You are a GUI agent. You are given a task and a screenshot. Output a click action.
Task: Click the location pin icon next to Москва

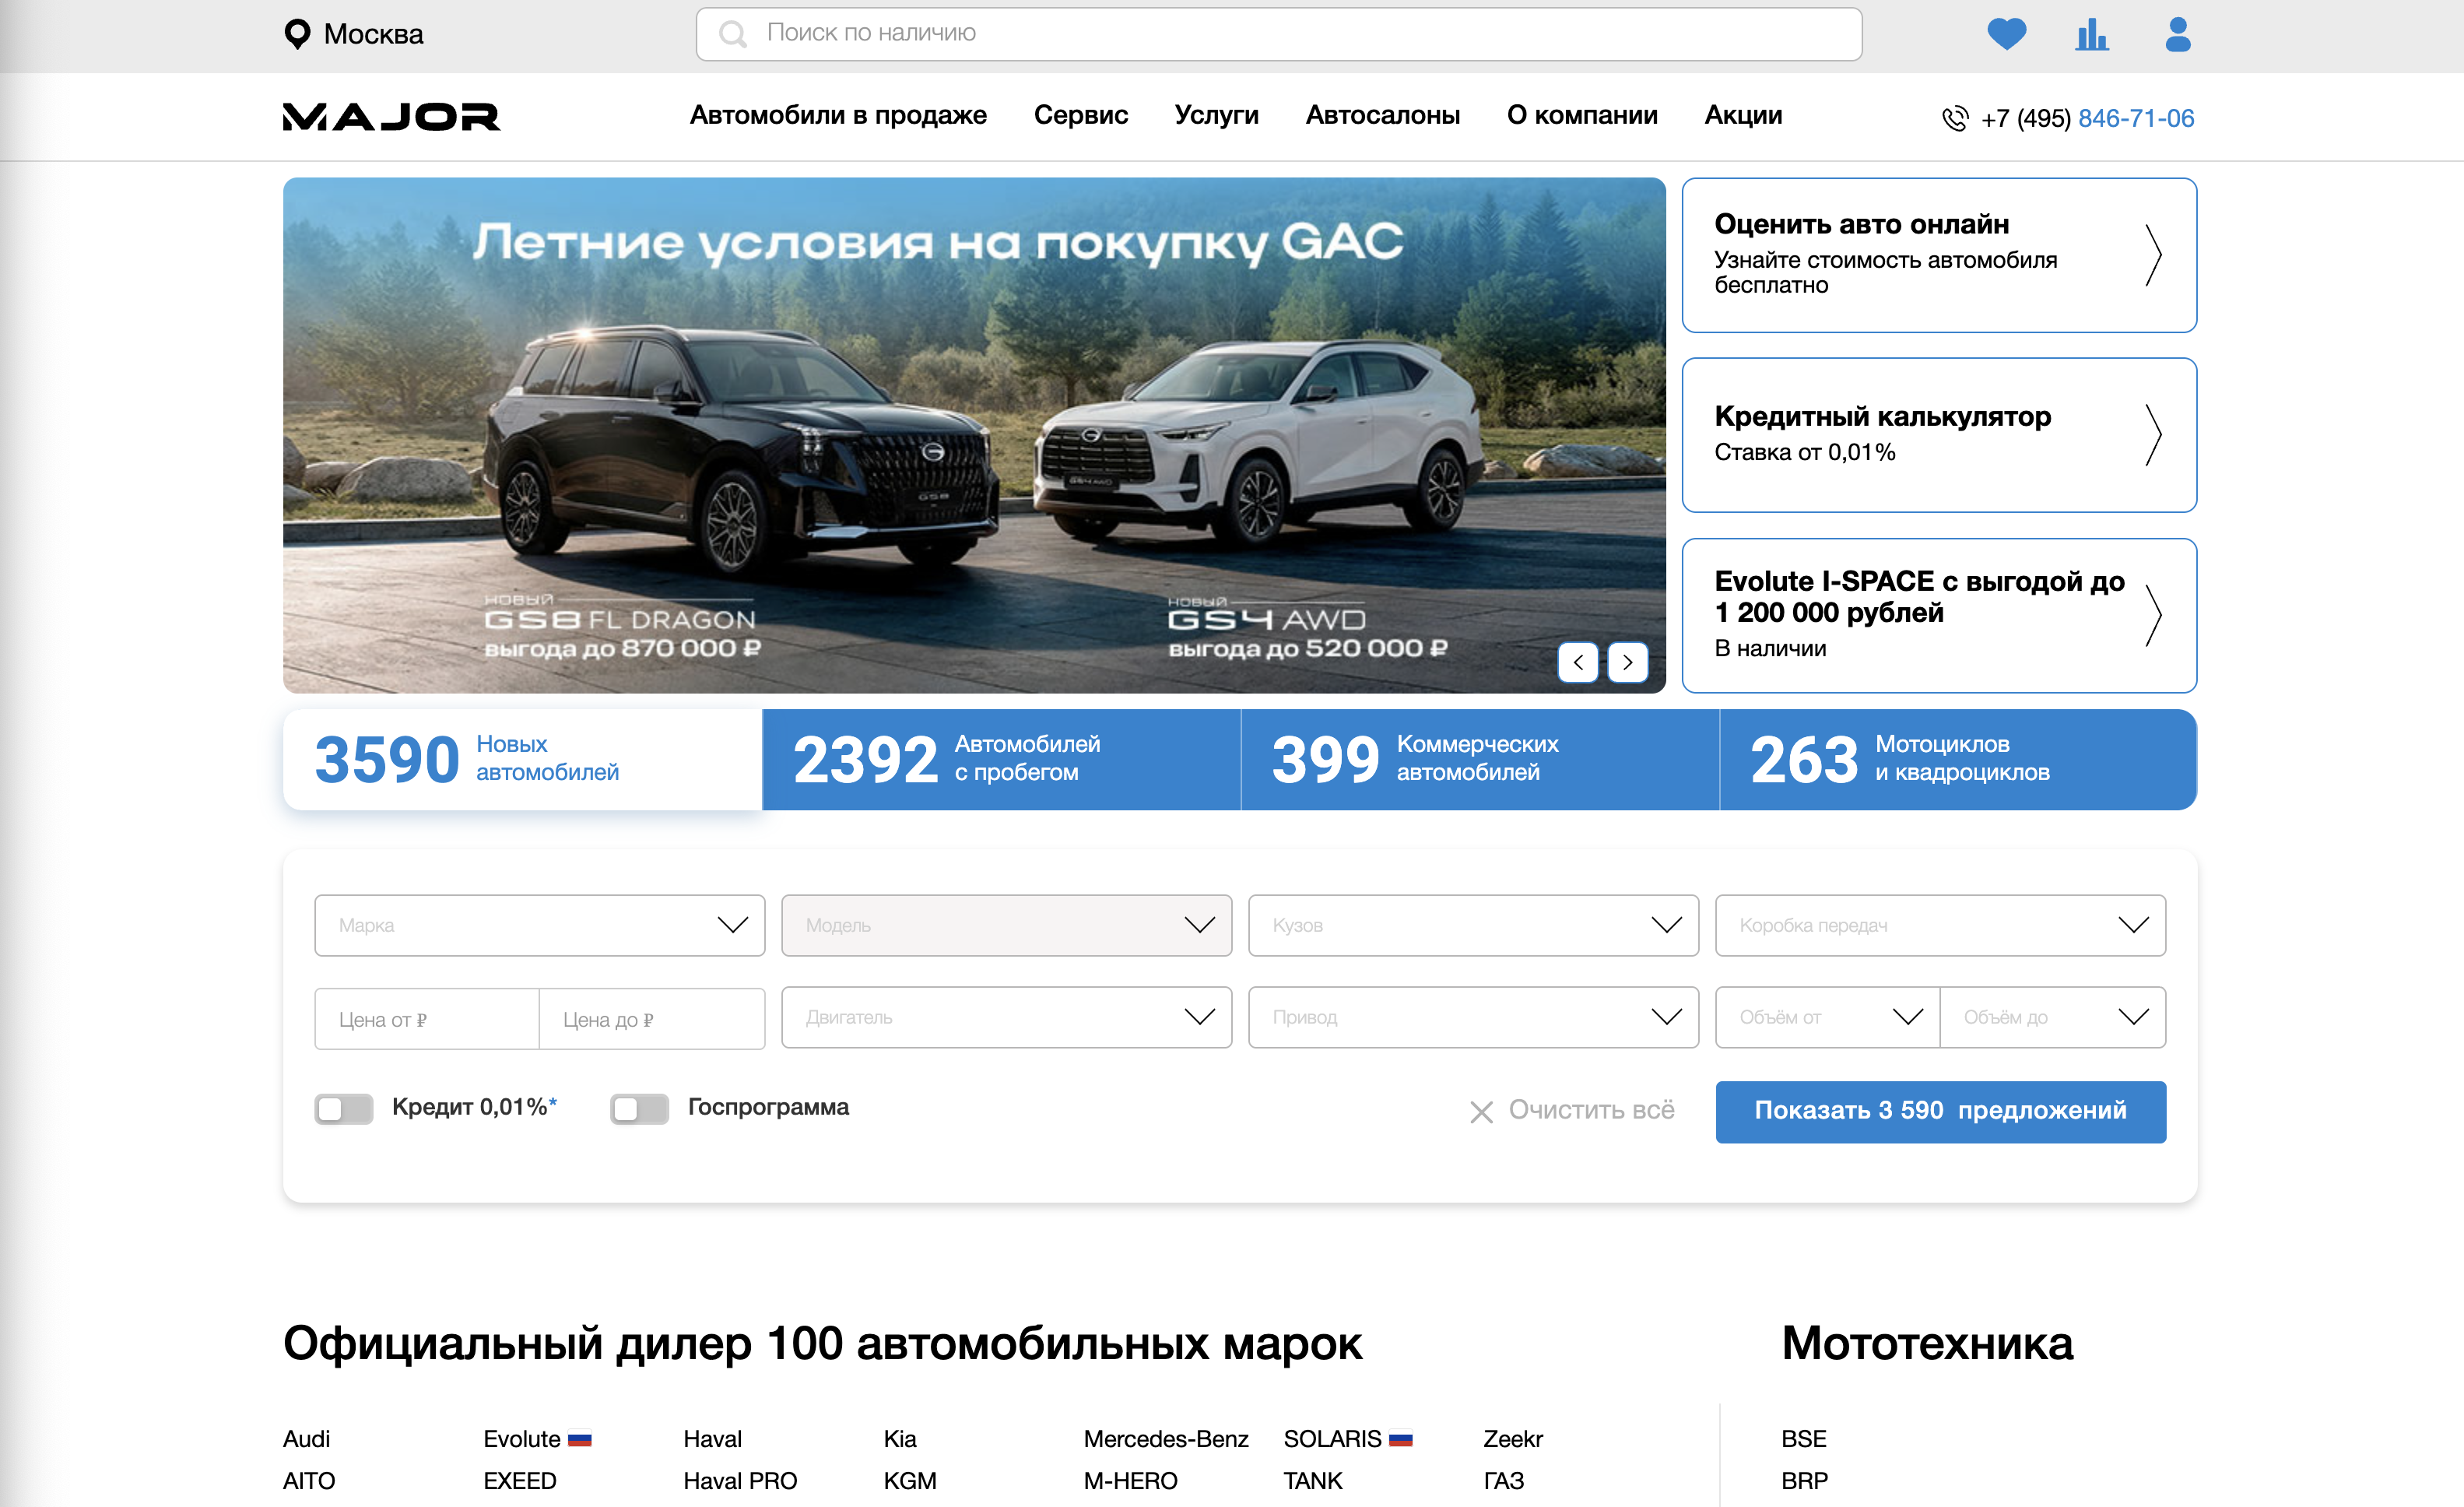tap(297, 34)
